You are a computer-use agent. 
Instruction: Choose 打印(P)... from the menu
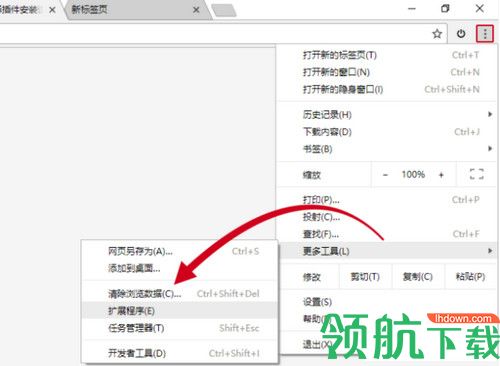[387, 200]
